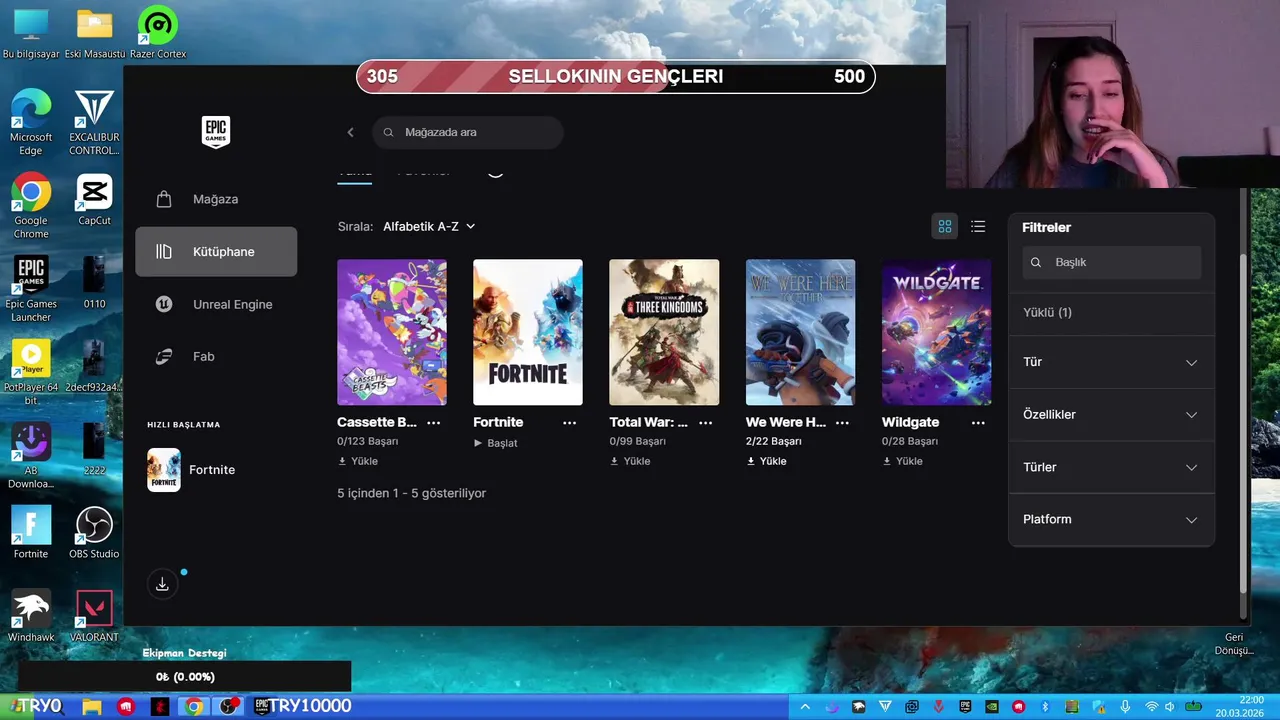Open Epic Games Launcher desktop shortcut
The image size is (1280, 720).
(31, 289)
